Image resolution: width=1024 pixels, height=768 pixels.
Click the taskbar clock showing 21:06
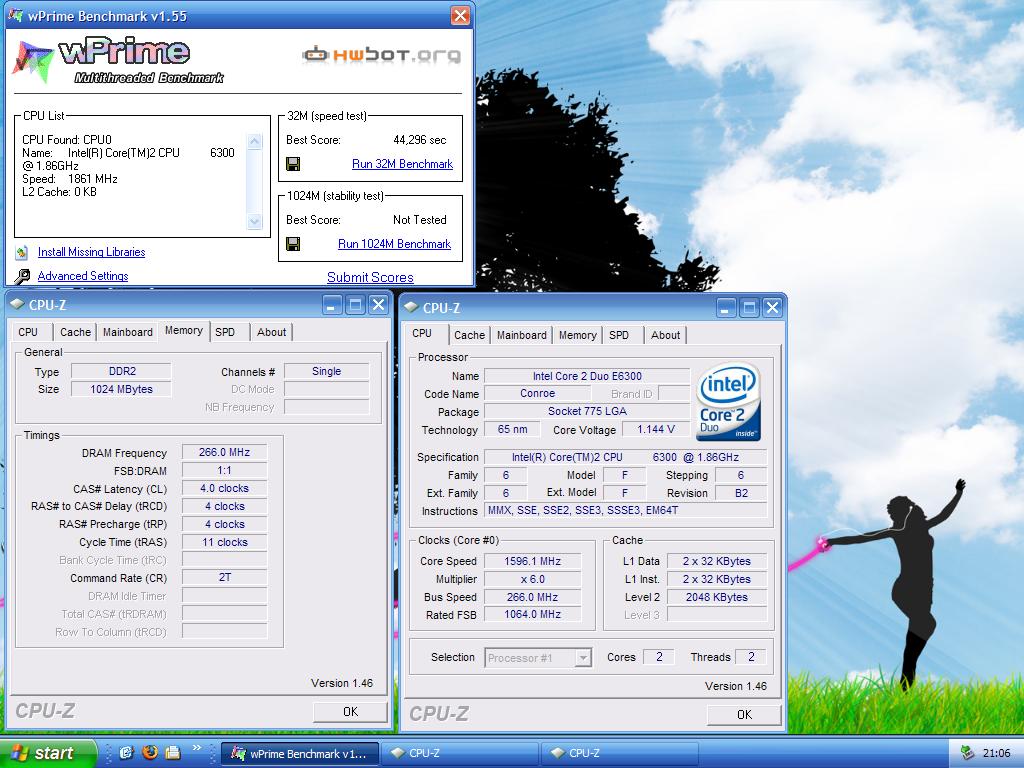[x=997, y=754]
